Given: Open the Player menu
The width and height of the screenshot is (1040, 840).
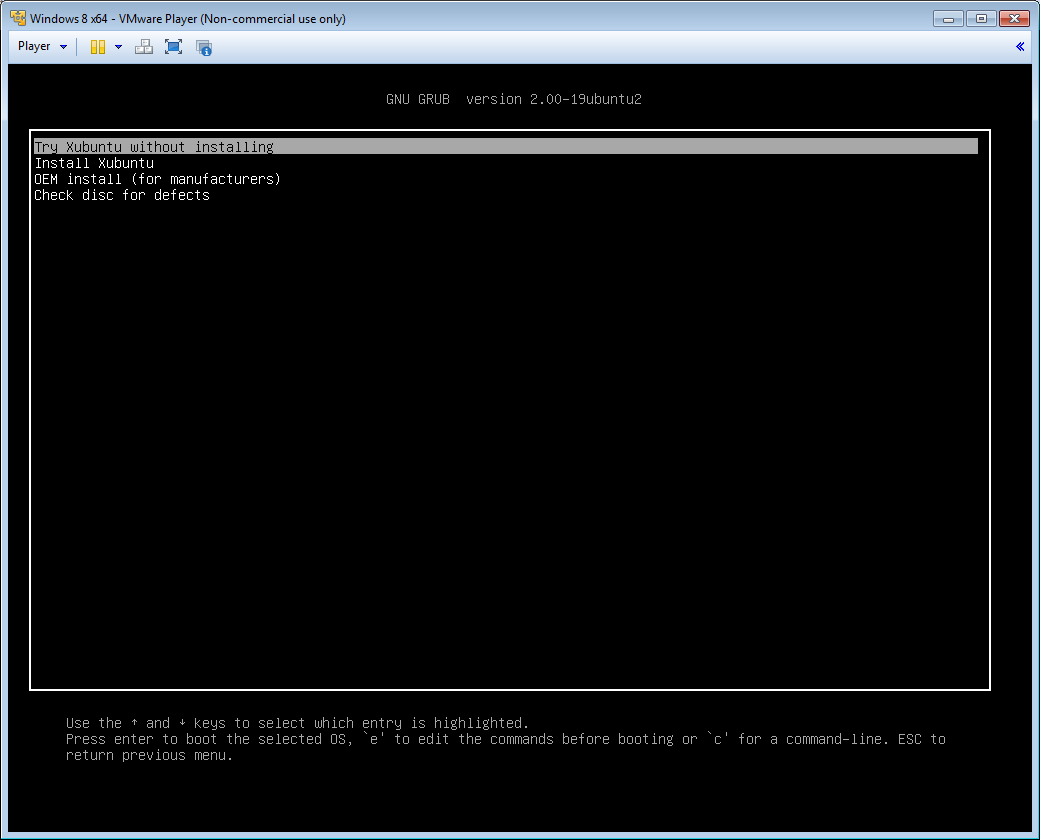Looking at the screenshot, I should tap(42, 46).
